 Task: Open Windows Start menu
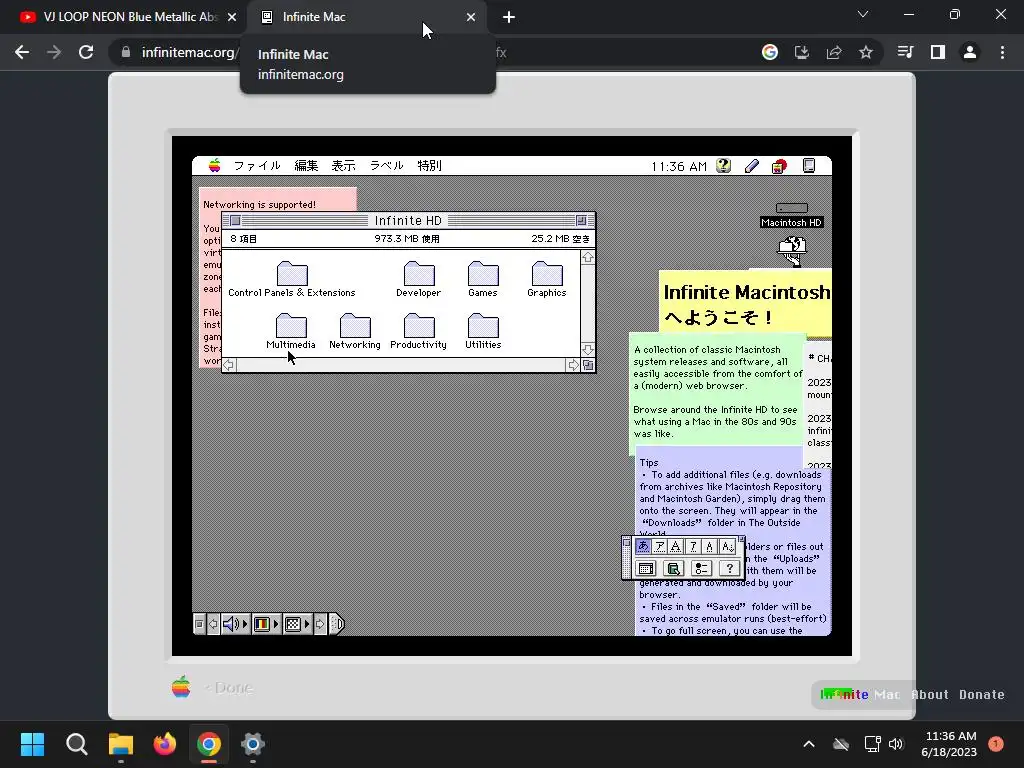tap(32, 744)
